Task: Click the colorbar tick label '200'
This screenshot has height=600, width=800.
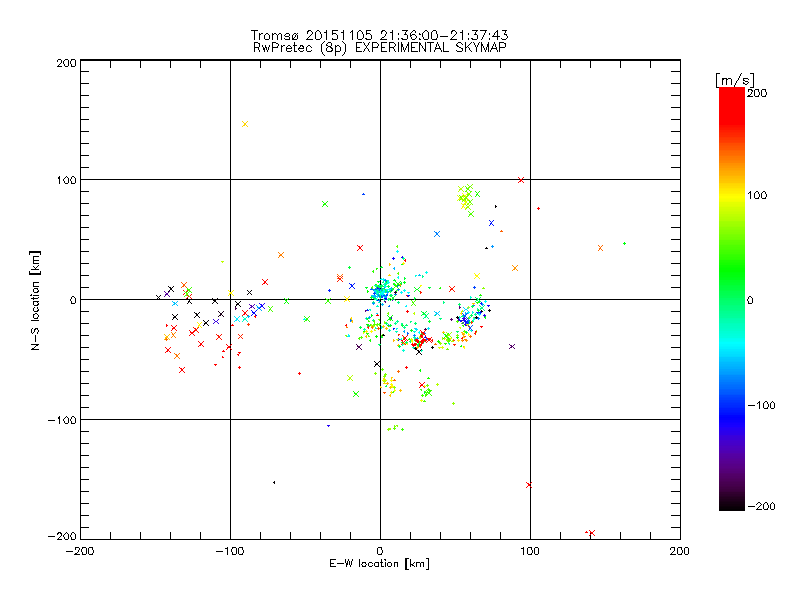Action: (x=757, y=93)
